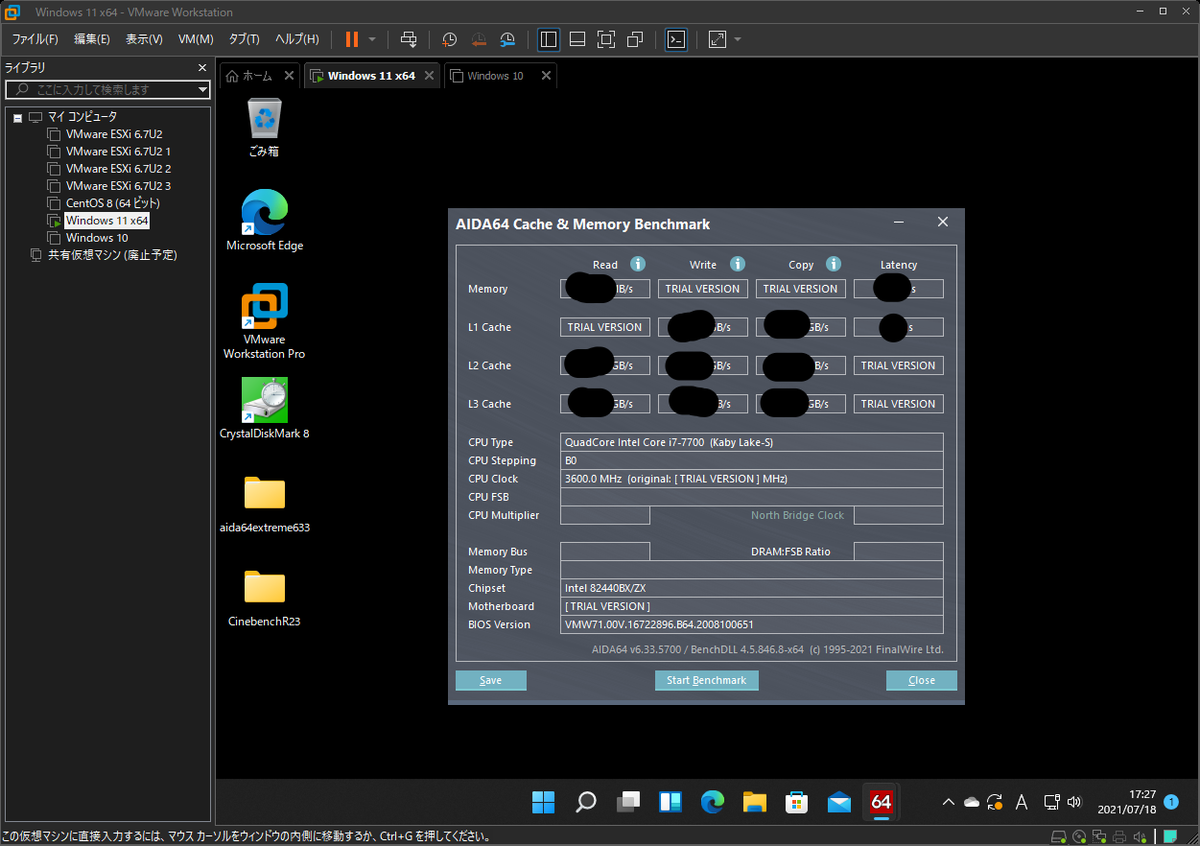Open the Mail app from the taskbar
The image size is (1200, 846).
839,802
